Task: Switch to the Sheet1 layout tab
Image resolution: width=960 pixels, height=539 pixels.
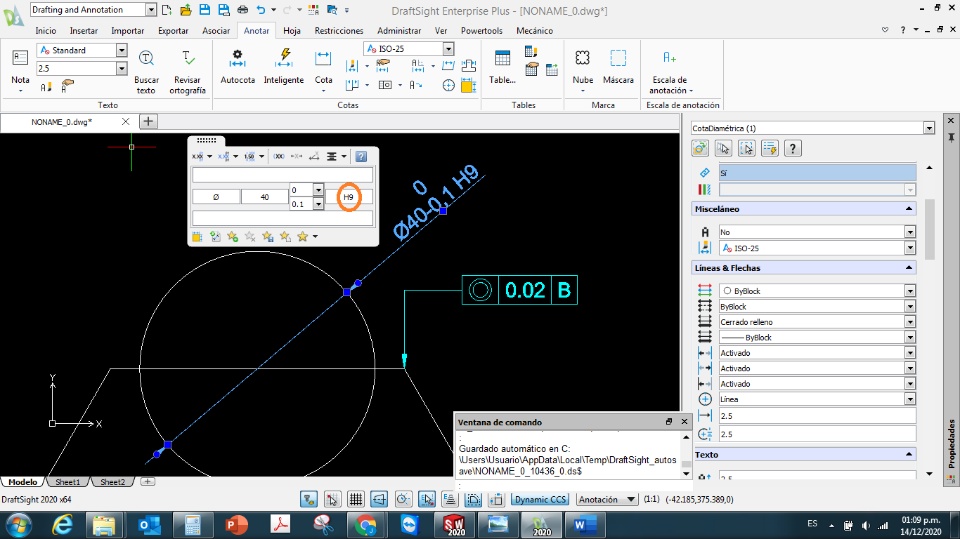Action: (x=68, y=482)
